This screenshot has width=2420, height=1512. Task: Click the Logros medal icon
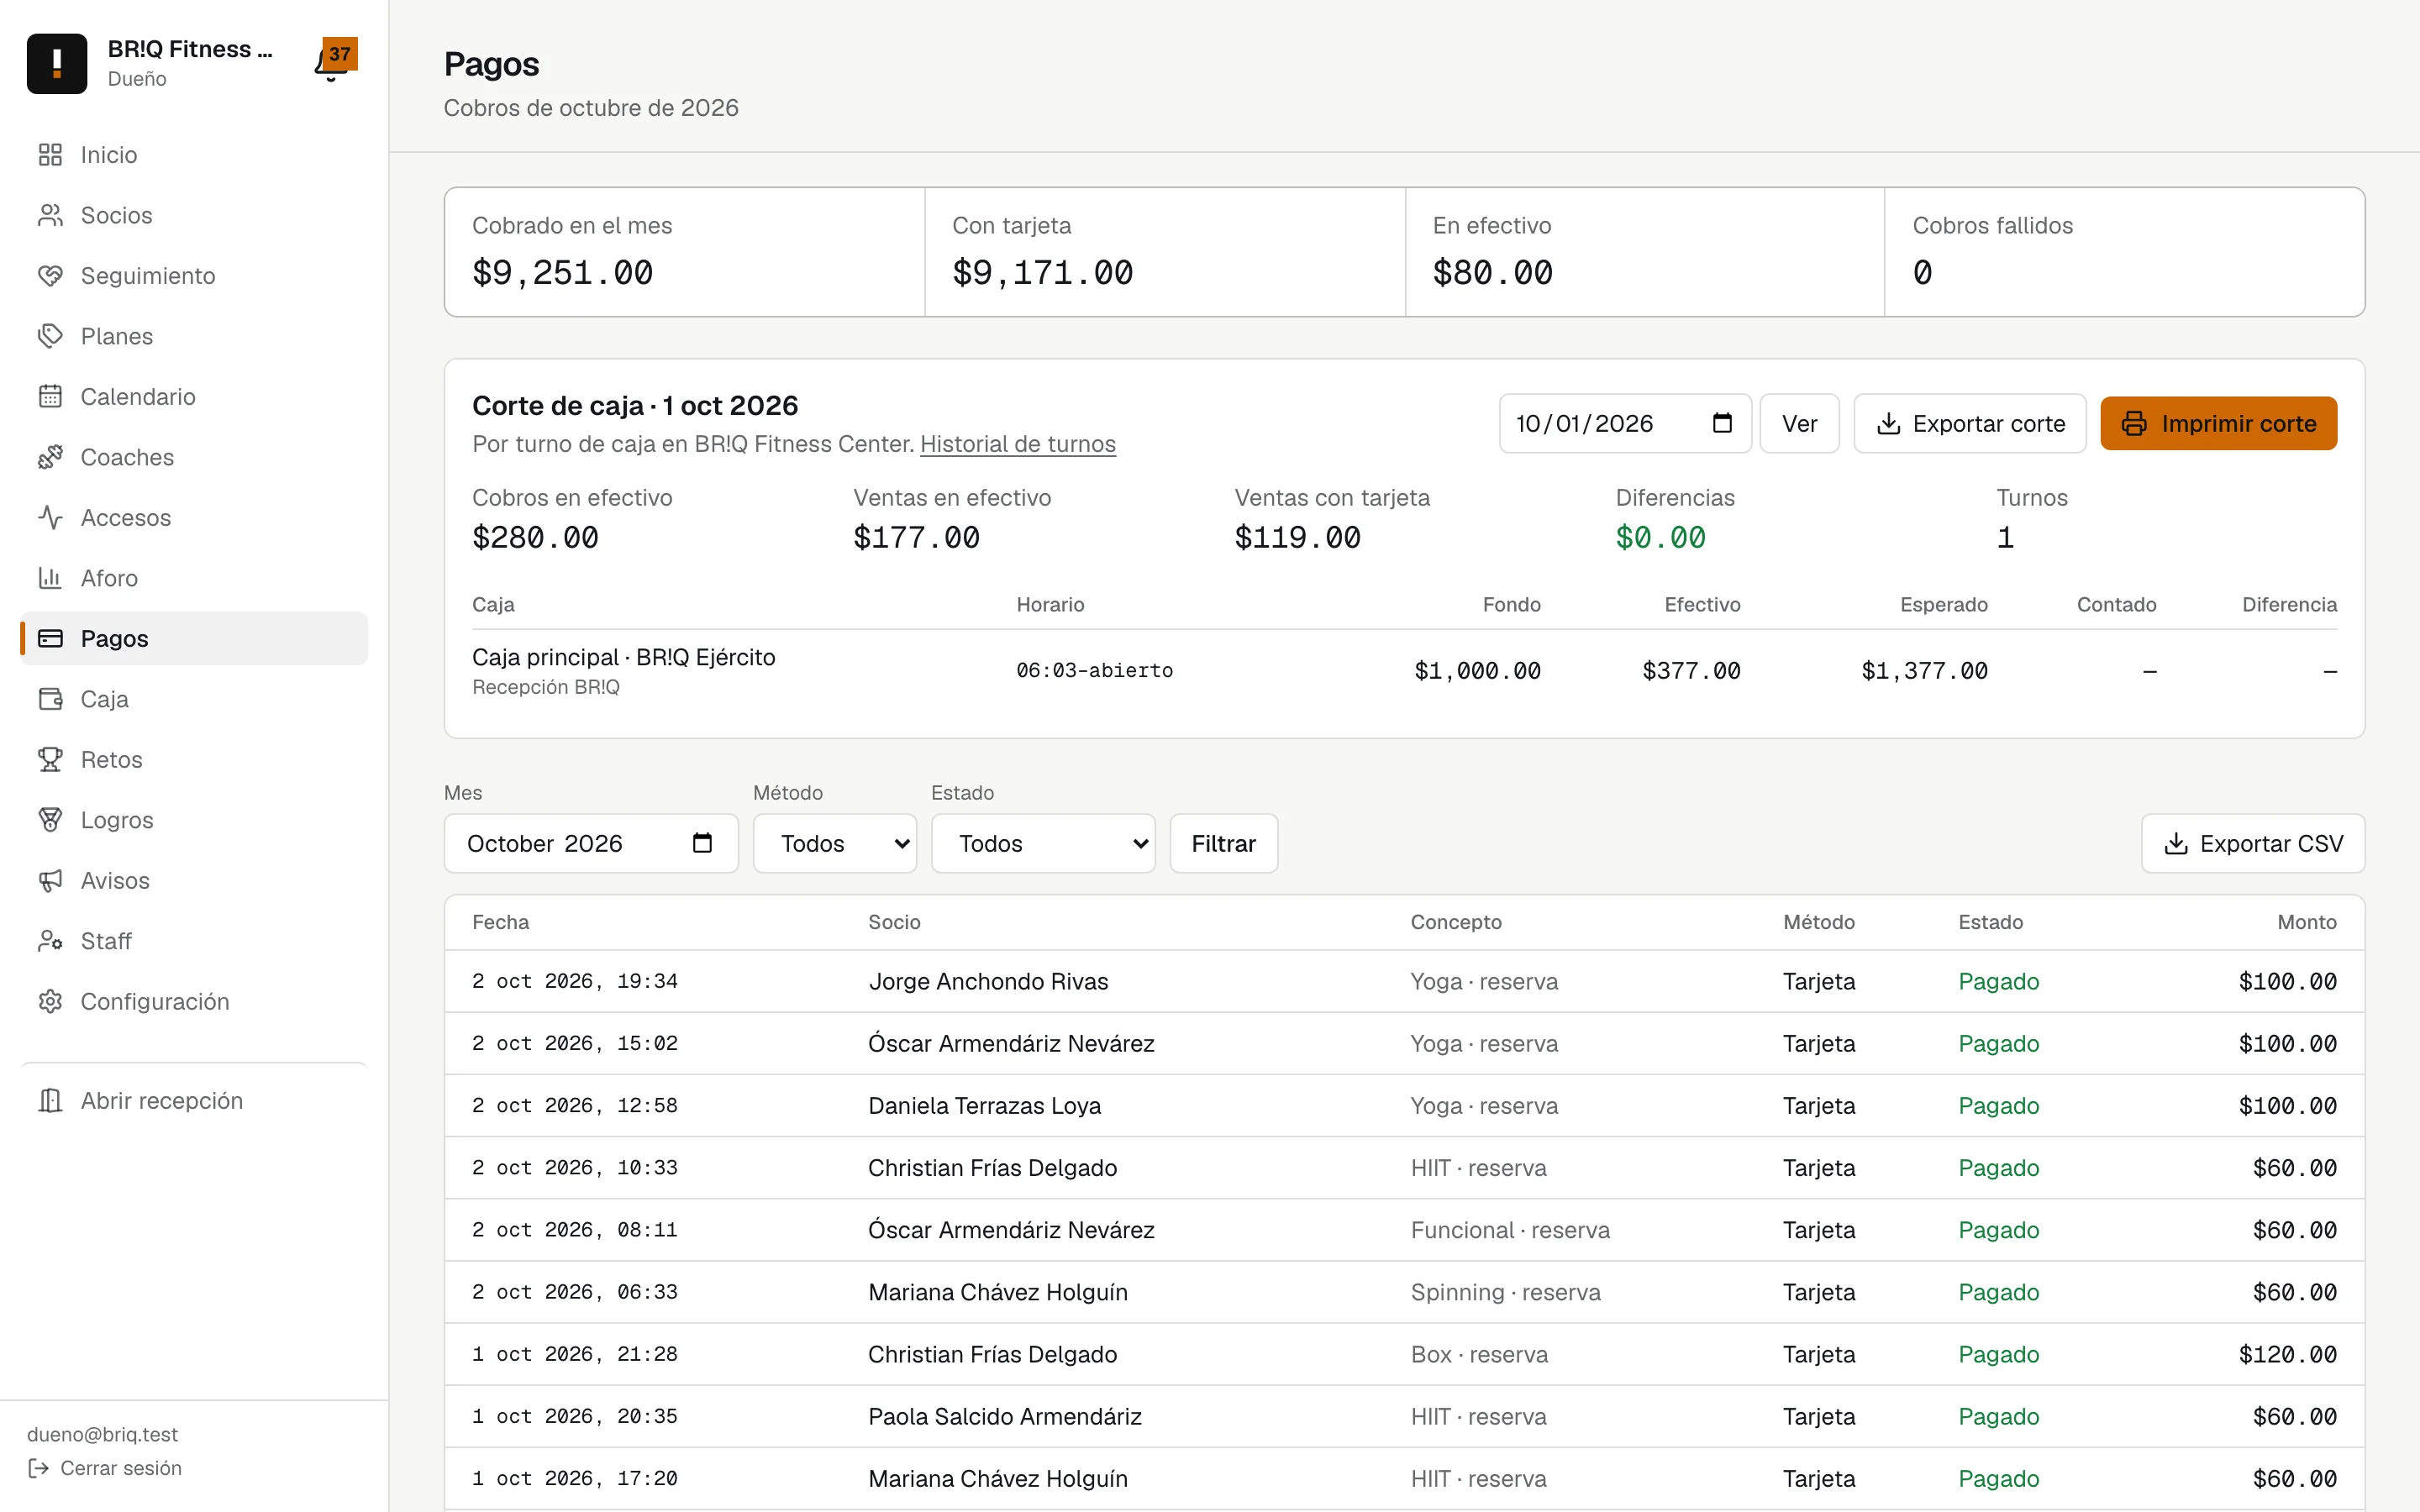50,820
